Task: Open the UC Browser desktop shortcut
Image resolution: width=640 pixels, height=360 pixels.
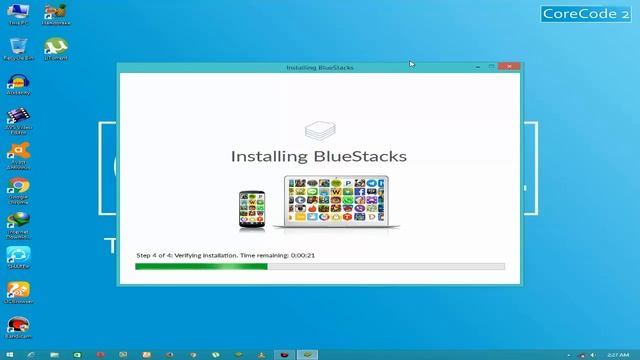Action: click(x=18, y=292)
